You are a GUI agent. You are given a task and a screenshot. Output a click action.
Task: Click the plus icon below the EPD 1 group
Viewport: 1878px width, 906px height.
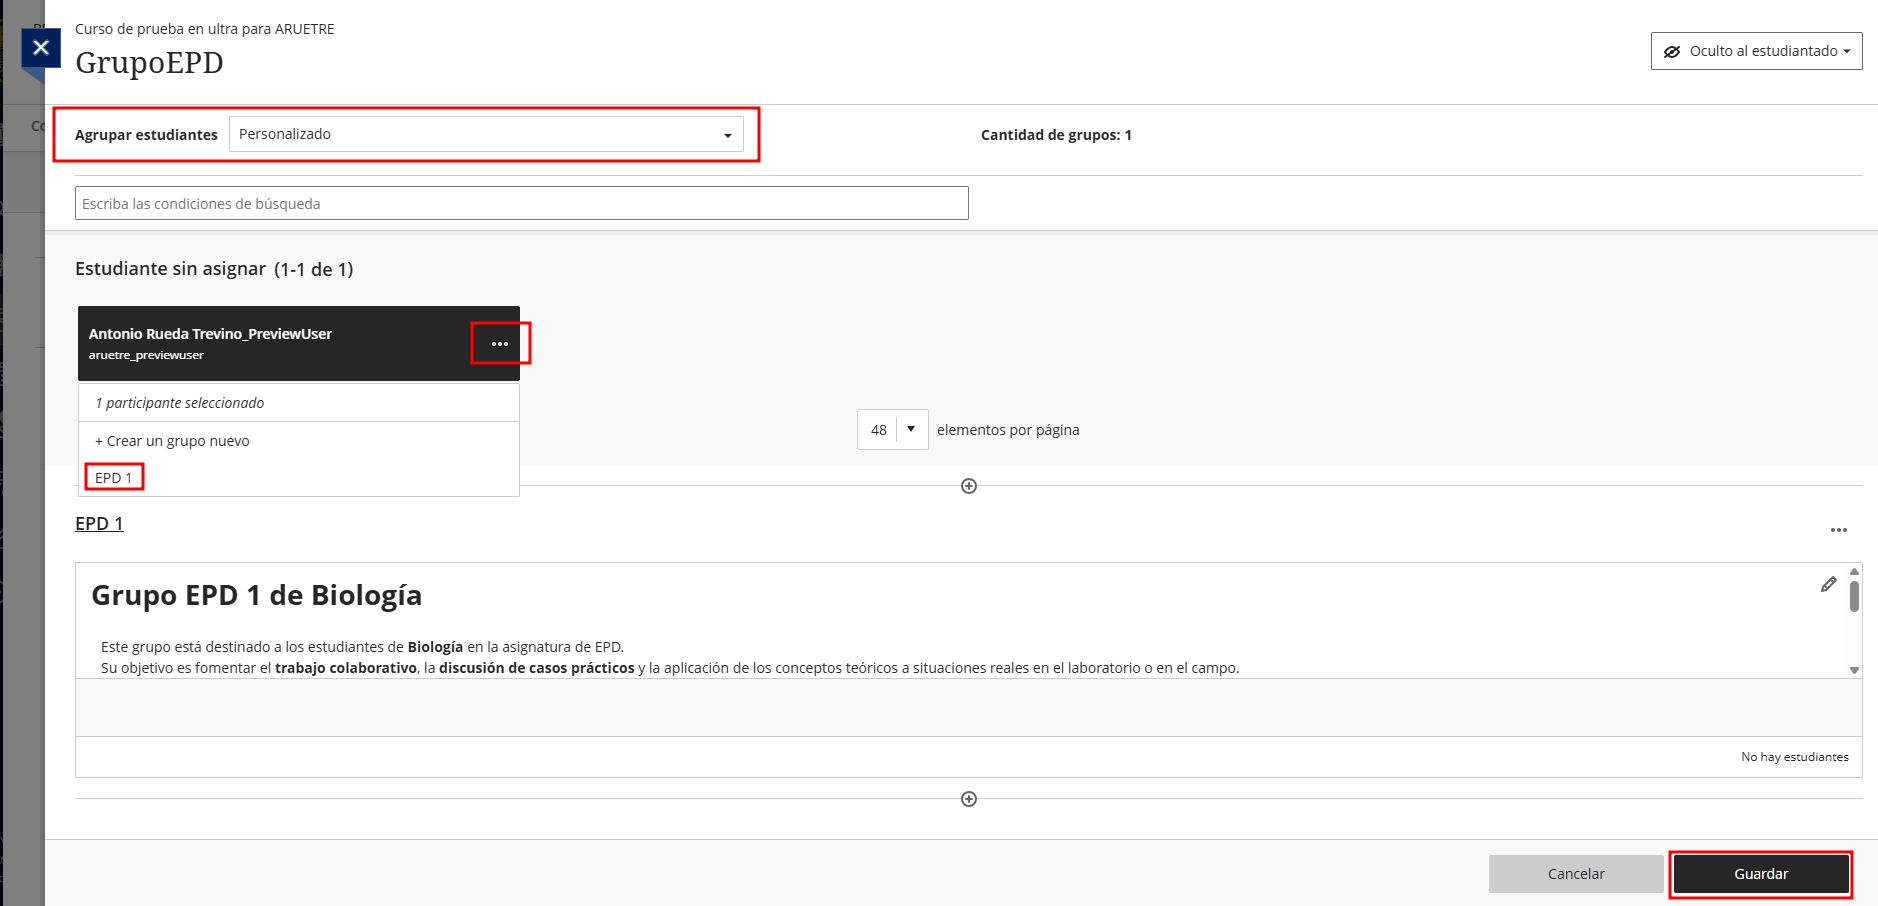(x=968, y=799)
